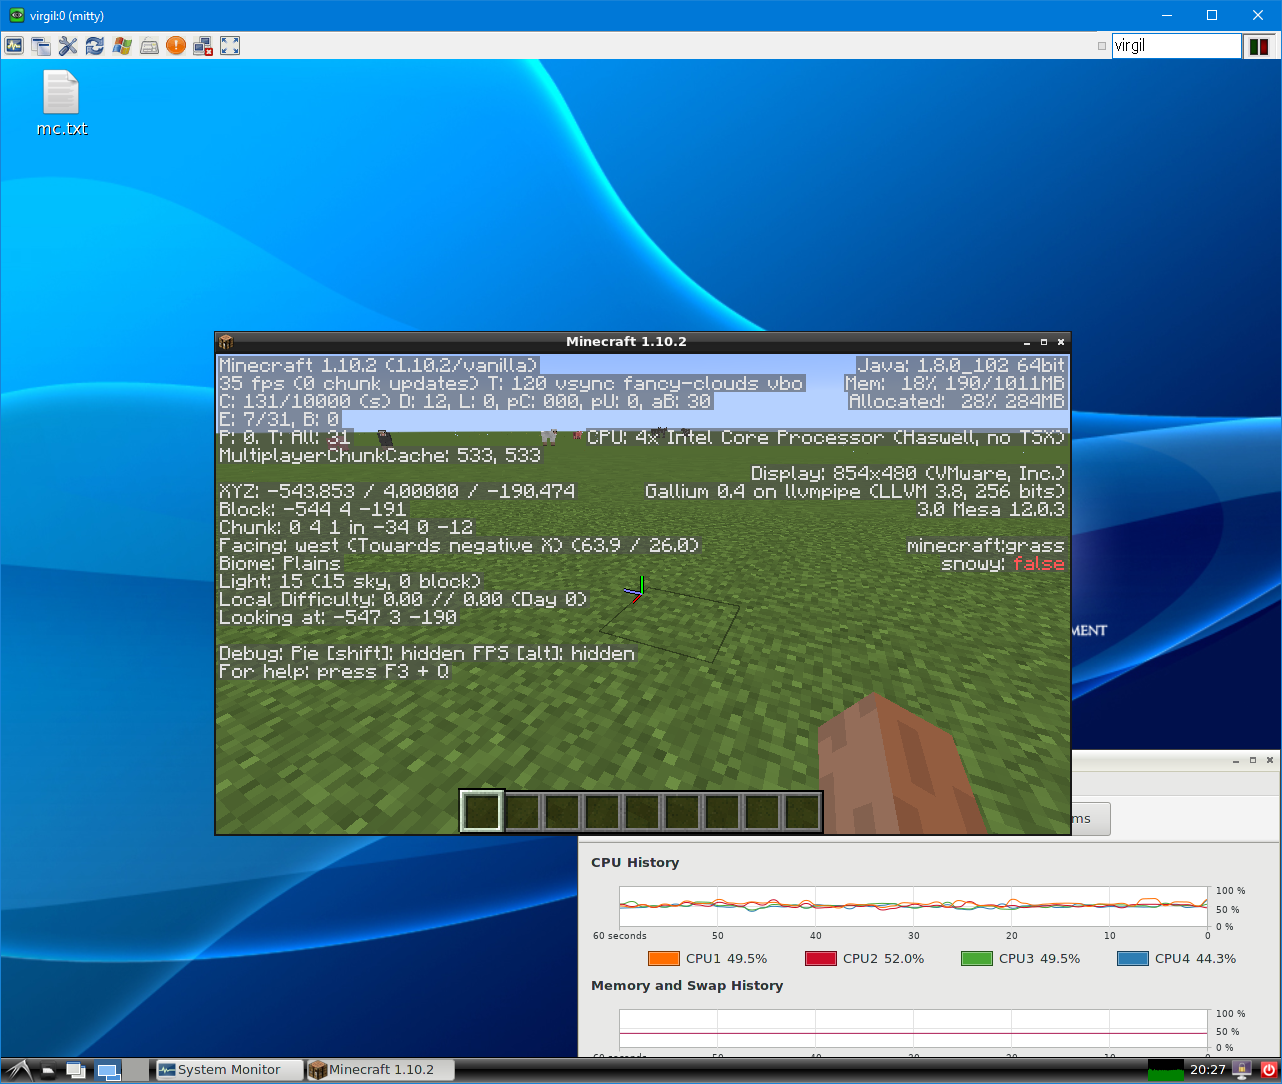Click the 'Facing: west' debug line

tap(458, 546)
